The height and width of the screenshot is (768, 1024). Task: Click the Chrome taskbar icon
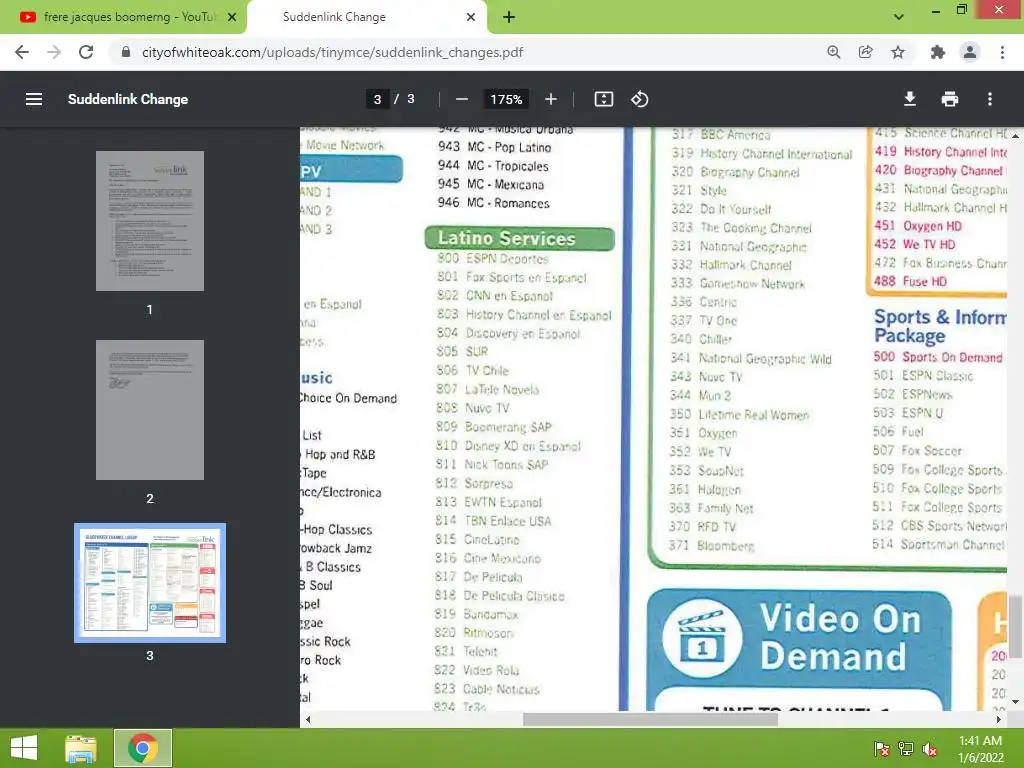143,748
